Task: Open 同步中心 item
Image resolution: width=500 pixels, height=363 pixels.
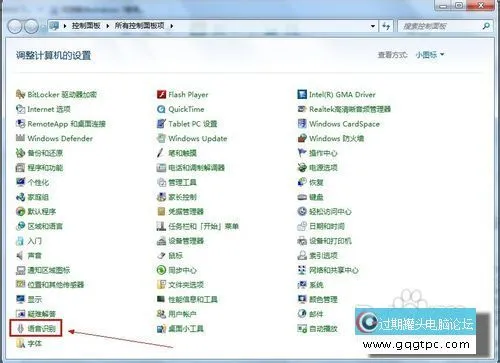Action: (177, 270)
